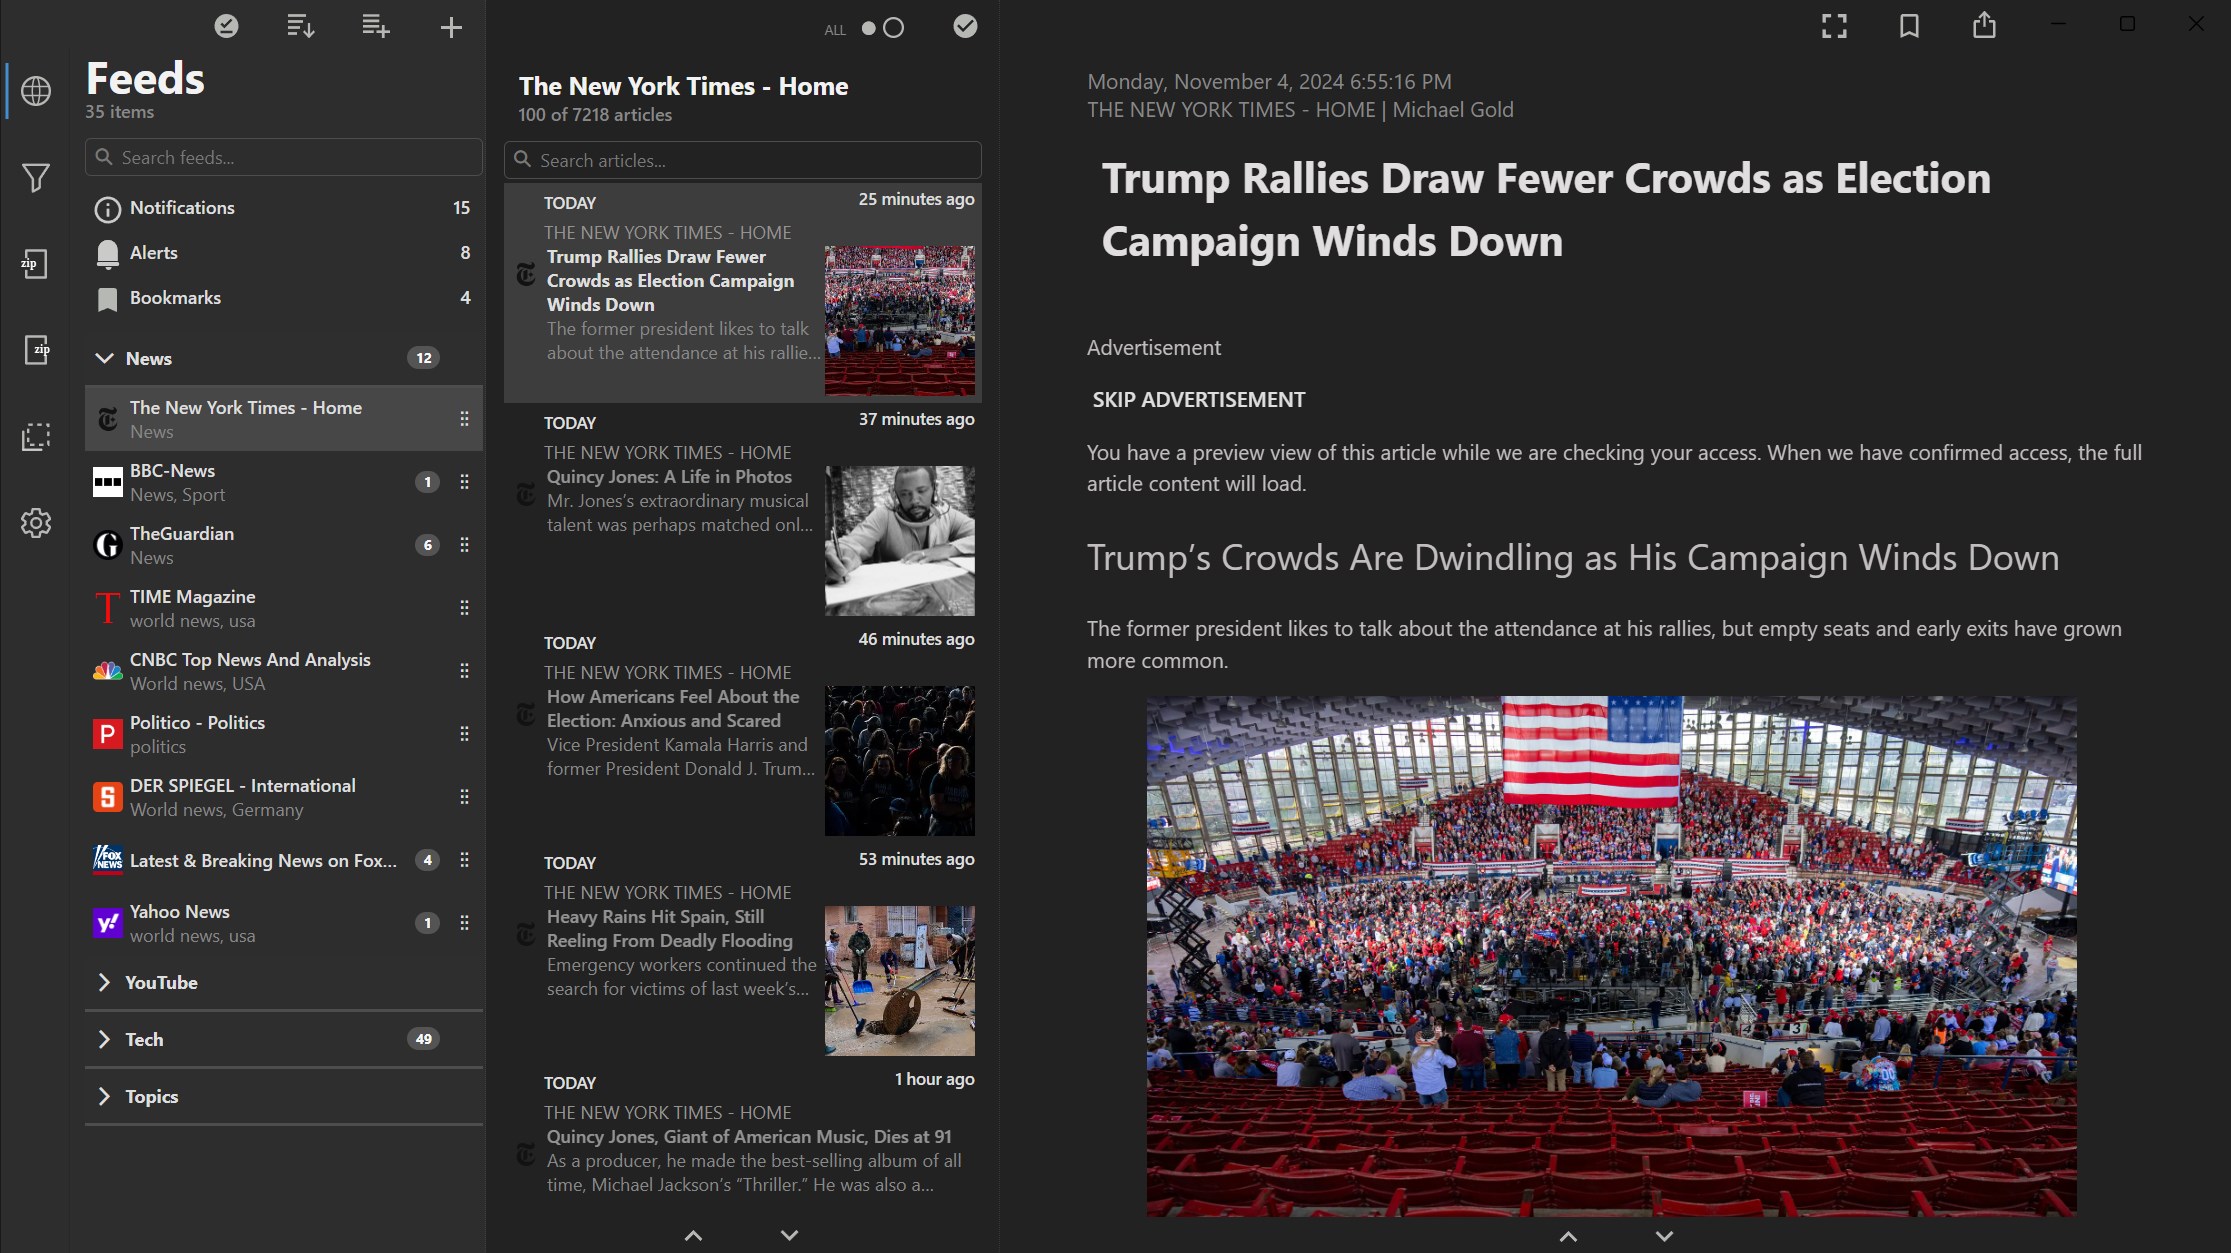Open the settings gear in sidebar

tap(36, 523)
